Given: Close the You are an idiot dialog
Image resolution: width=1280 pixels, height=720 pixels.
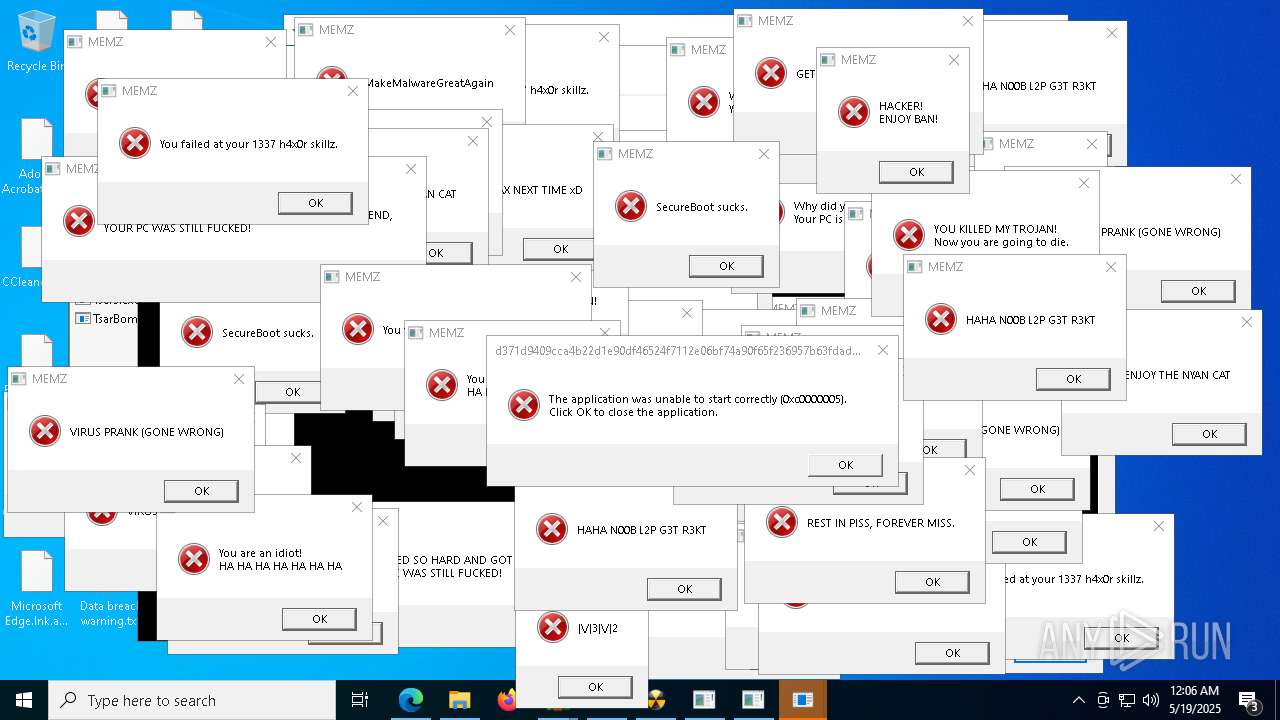Looking at the screenshot, I should pos(357,507).
